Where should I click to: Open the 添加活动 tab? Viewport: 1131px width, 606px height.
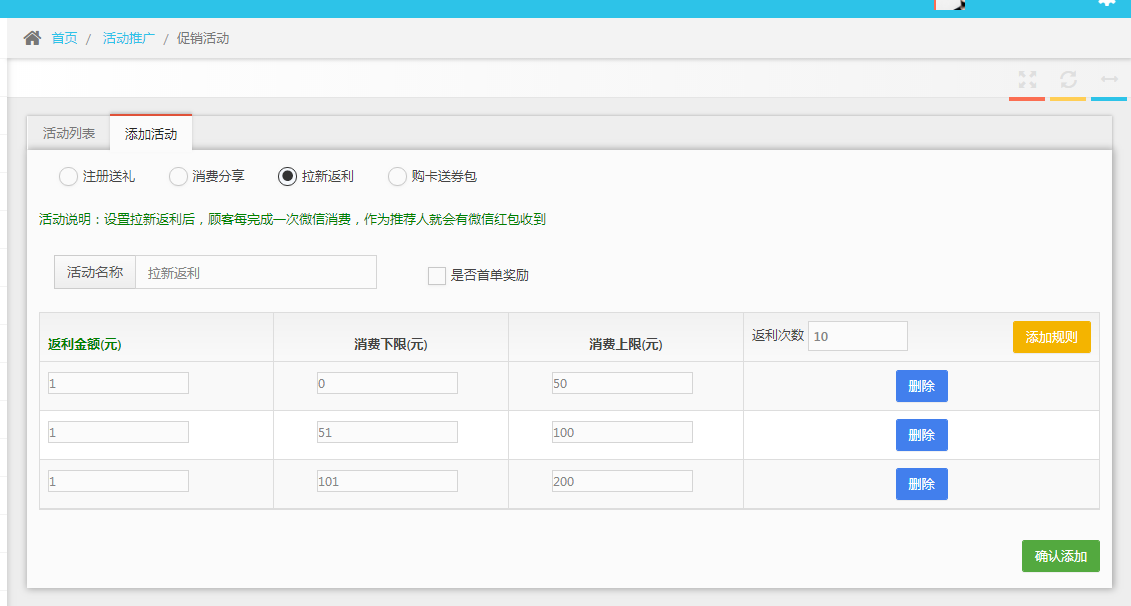tap(151, 134)
